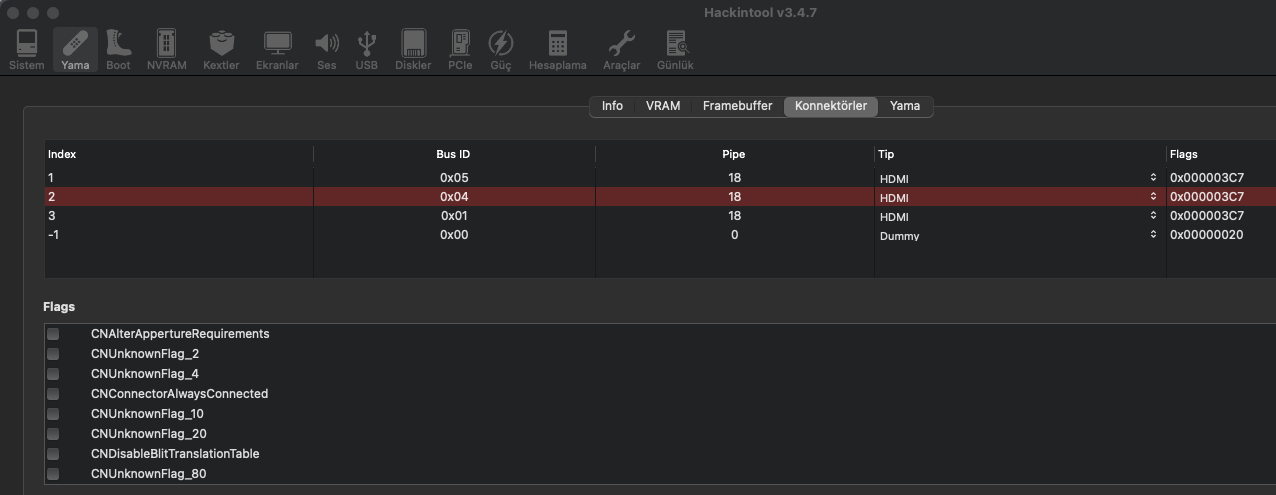
Task: Click the Bus ID column header
Action: 453,154
